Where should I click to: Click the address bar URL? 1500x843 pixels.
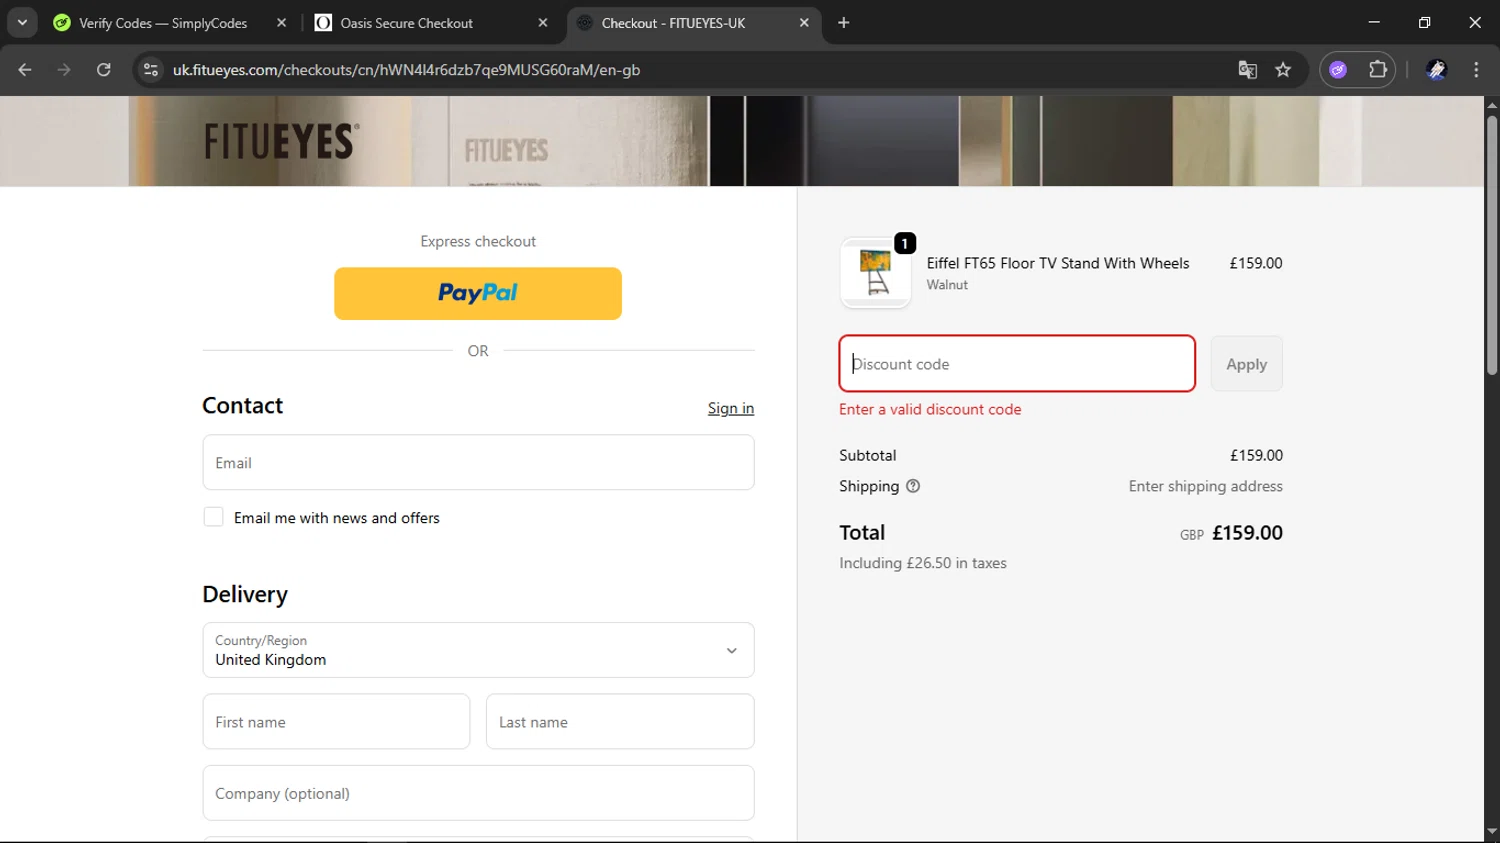(x=406, y=70)
